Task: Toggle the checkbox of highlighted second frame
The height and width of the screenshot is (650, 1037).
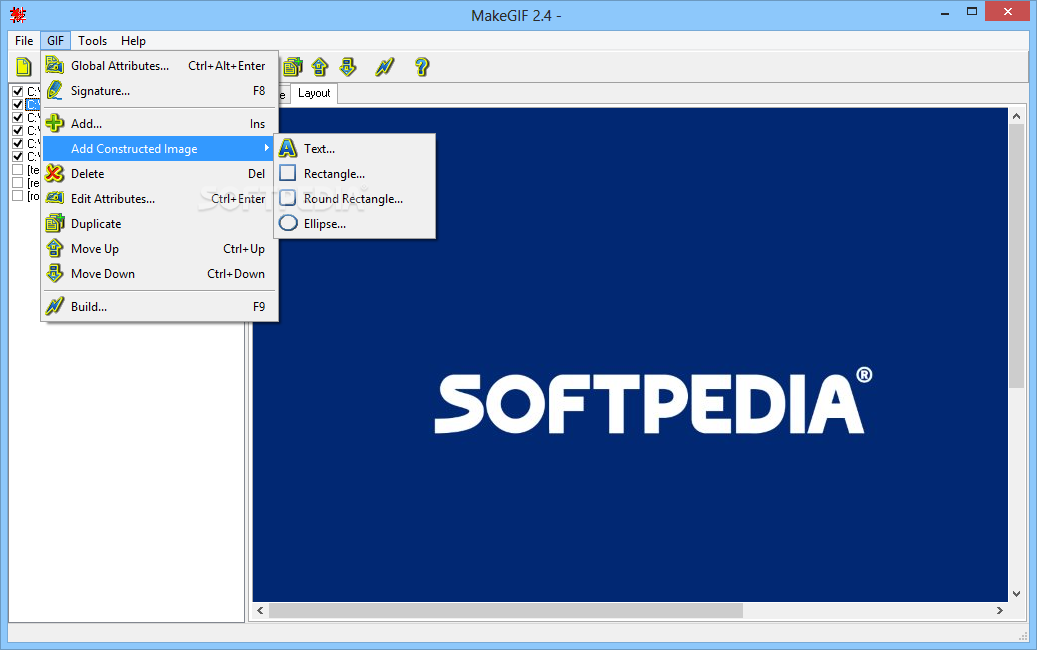Action: pyautogui.click(x=18, y=104)
